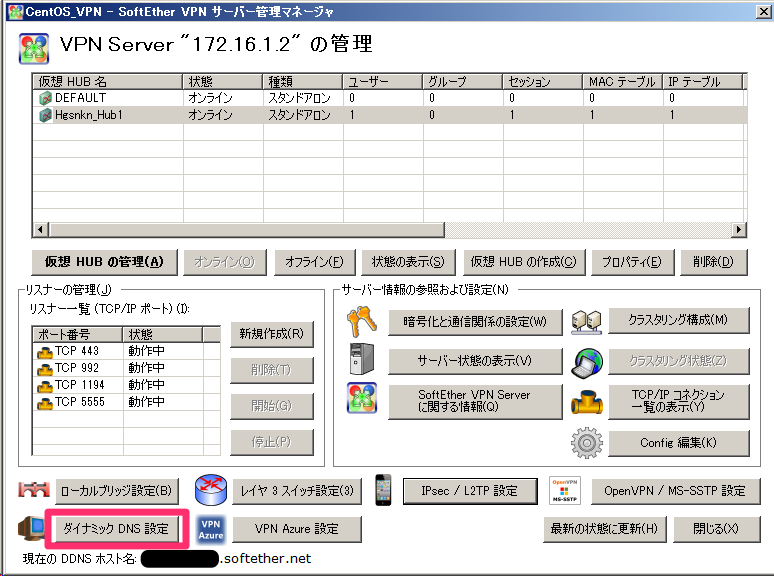The width and height of the screenshot is (774, 576).
Task: Open hub プロパティ(E)
Action: (631, 262)
